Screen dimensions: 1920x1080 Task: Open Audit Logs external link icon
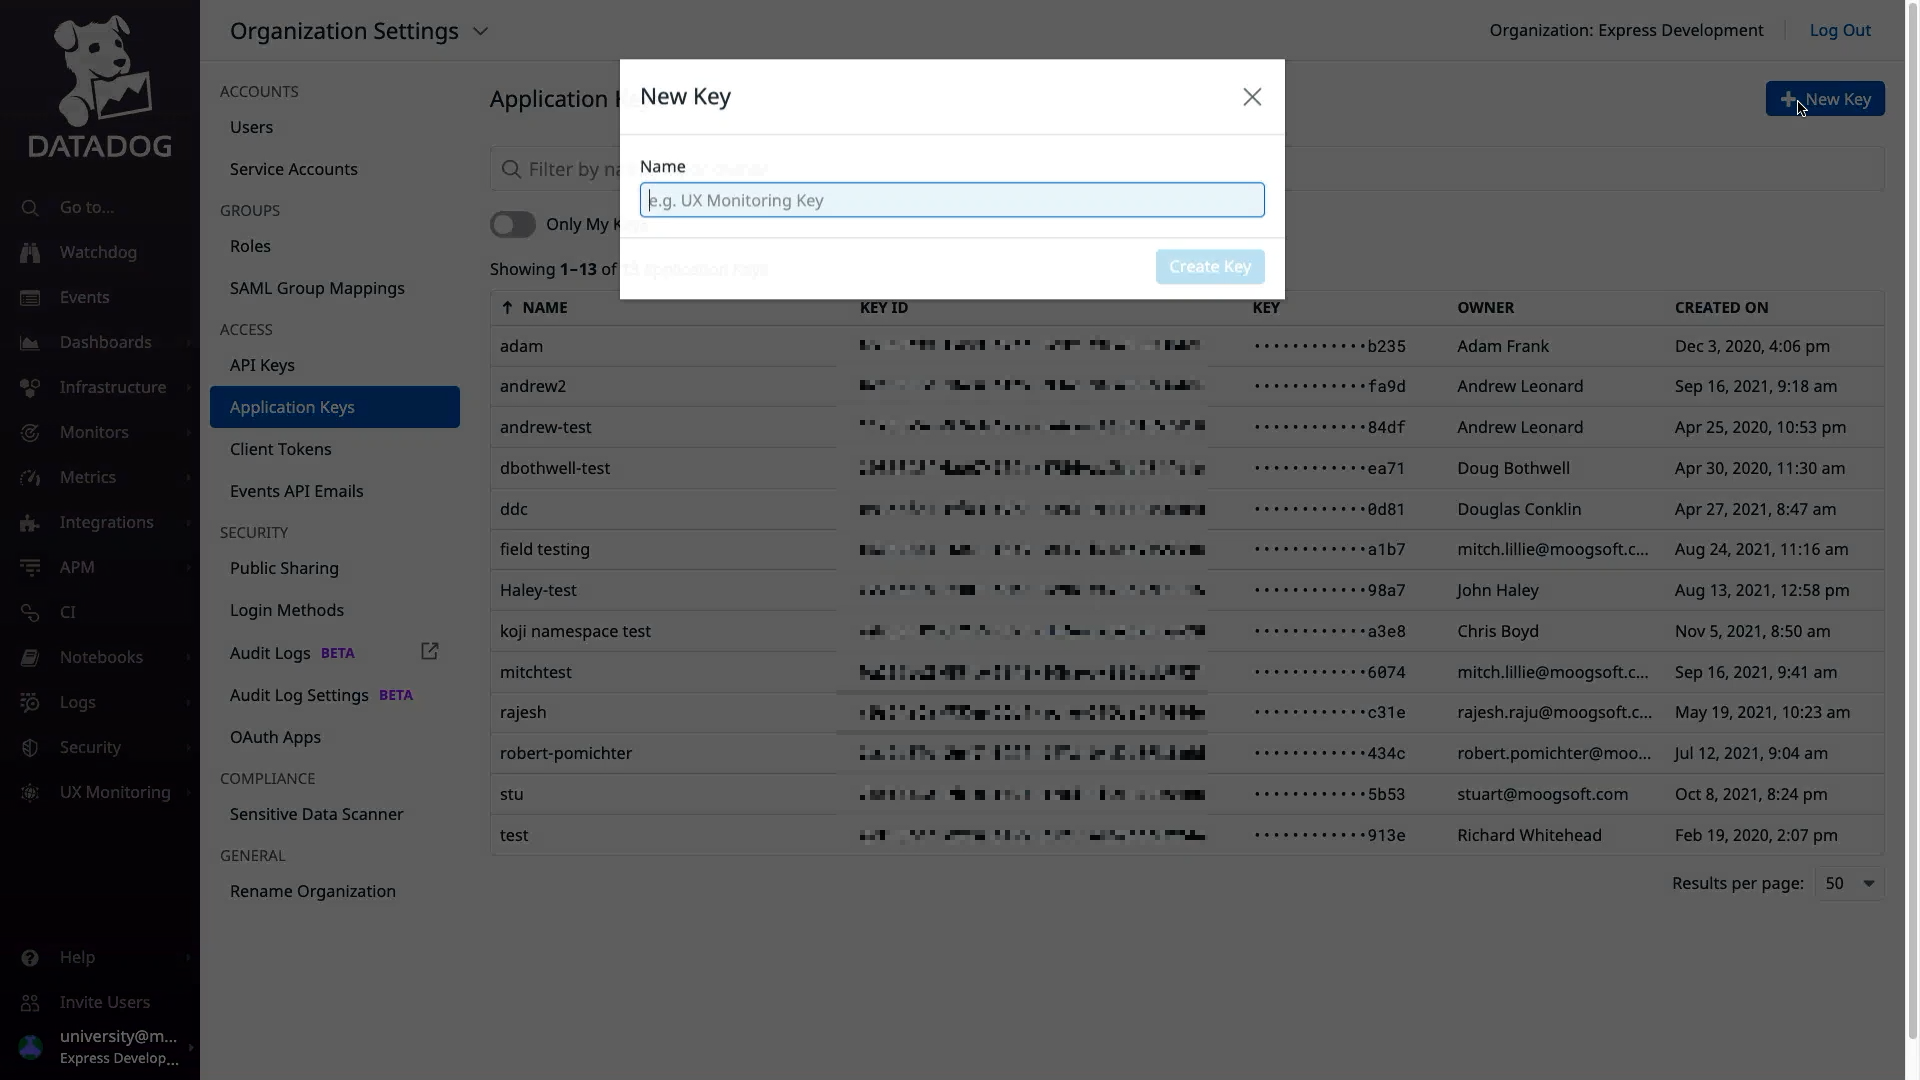click(430, 652)
